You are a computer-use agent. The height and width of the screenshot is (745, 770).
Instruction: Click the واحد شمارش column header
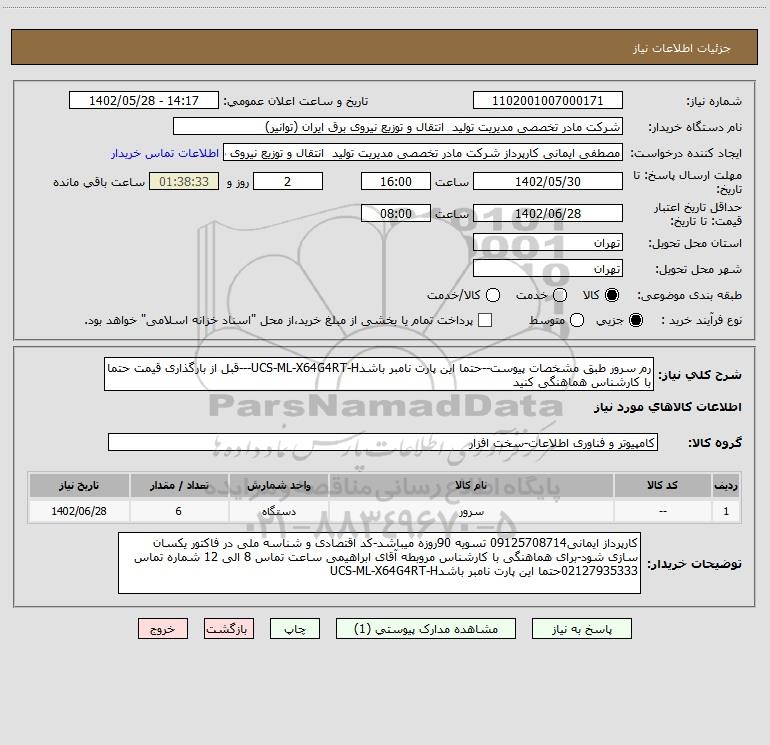click(x=278, y=486)
